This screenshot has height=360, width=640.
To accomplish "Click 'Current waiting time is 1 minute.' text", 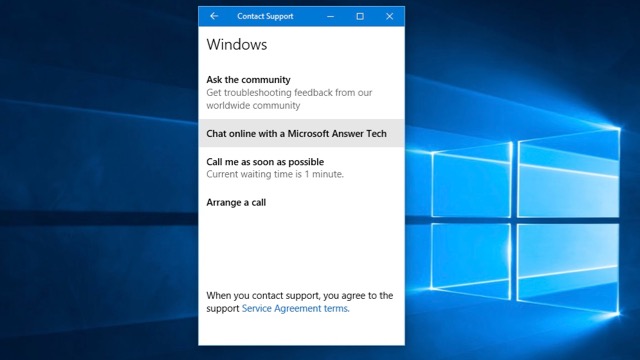I will [275, 174].
